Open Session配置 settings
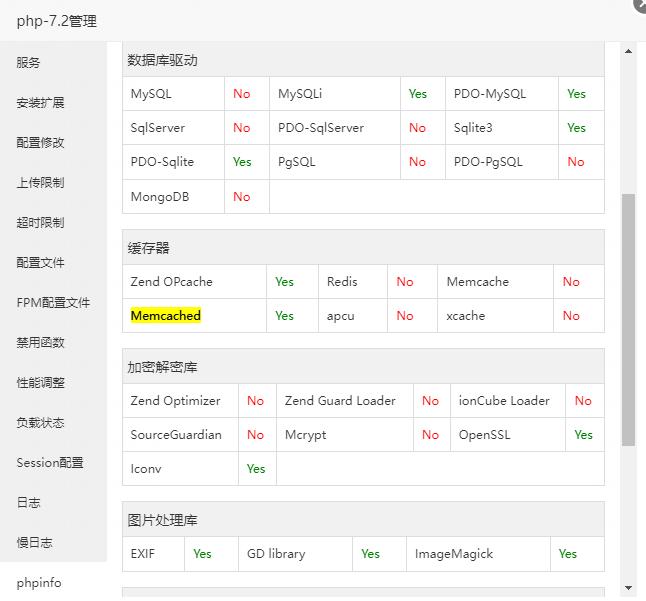This screenshot has height=601, width=646. tap(50, 463)
